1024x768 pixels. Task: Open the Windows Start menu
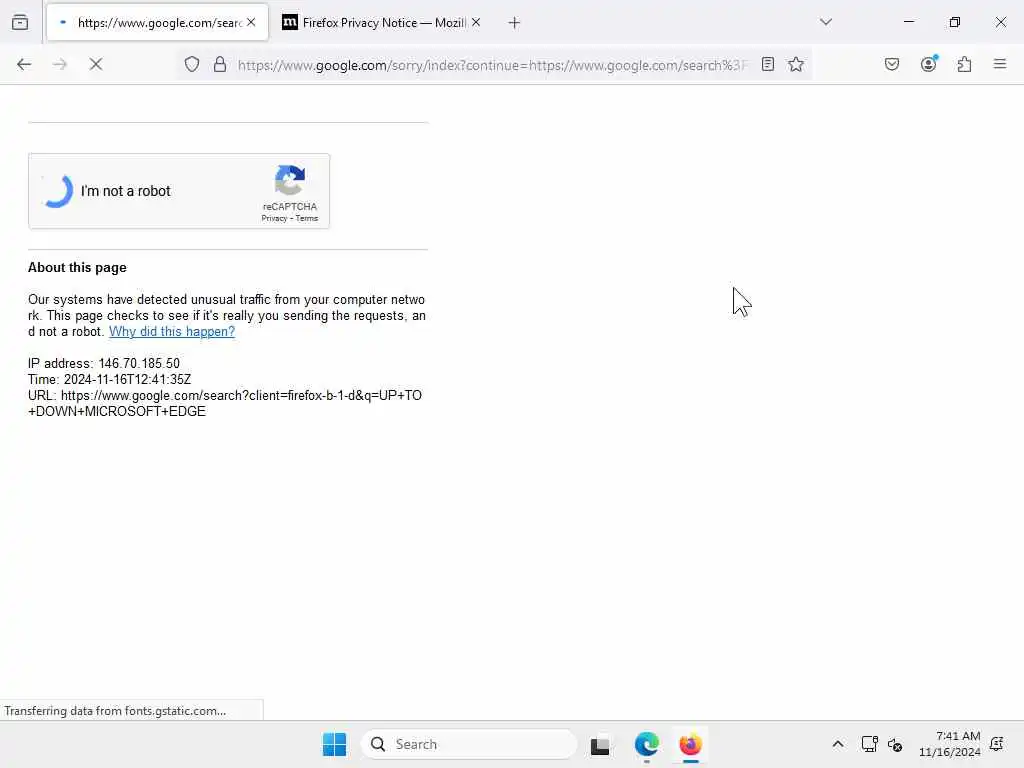(334, 744)
